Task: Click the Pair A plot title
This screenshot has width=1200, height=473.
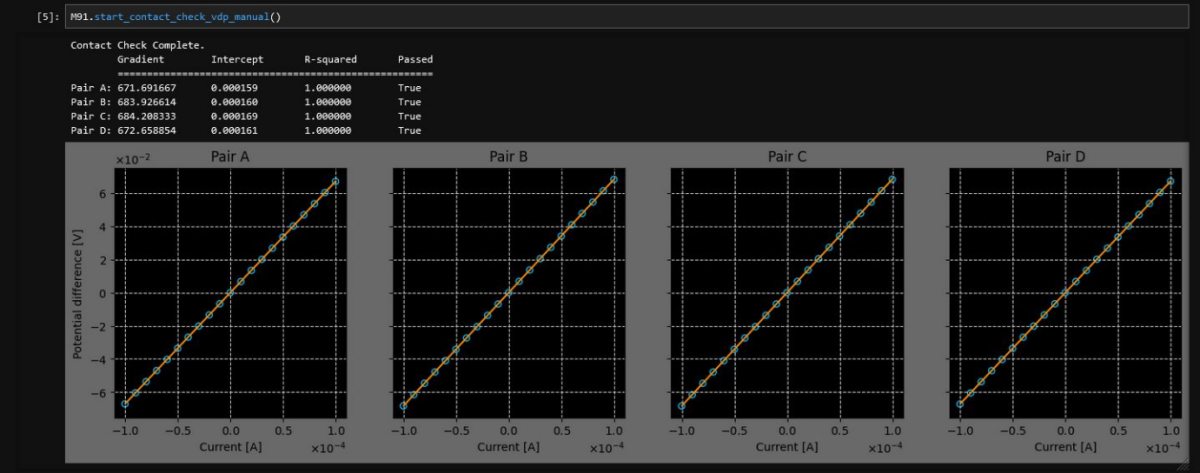Action: click(x=230, y=156)
